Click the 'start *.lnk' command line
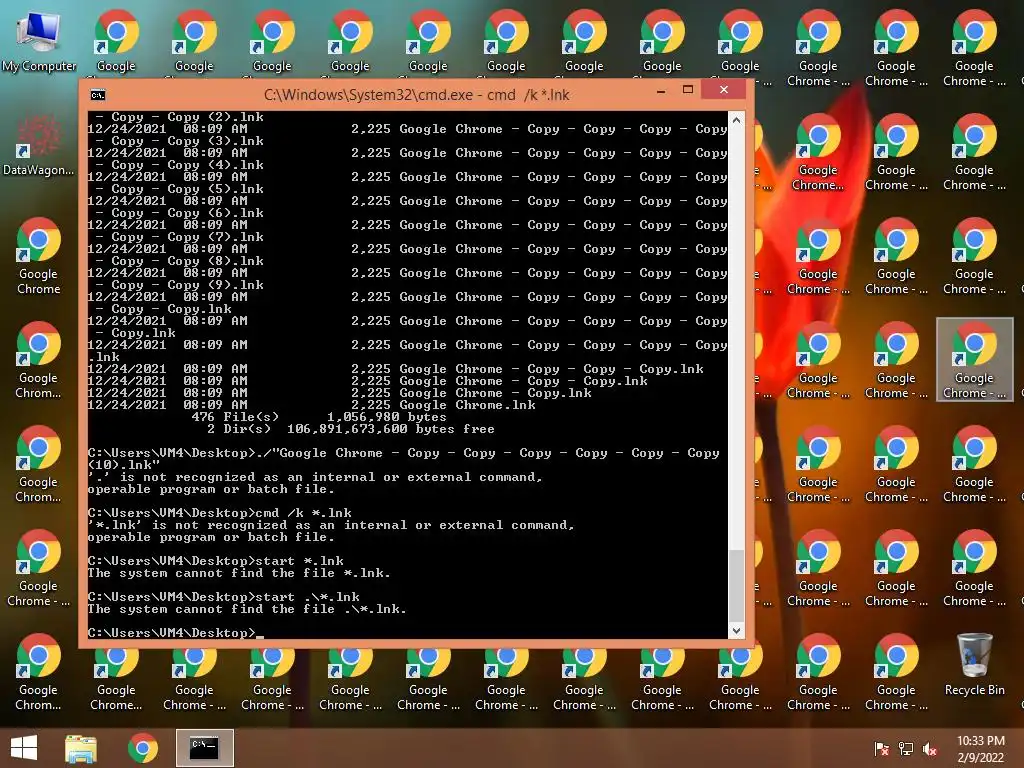Screen dimensions: 1024x768 [x=216, y=561]
